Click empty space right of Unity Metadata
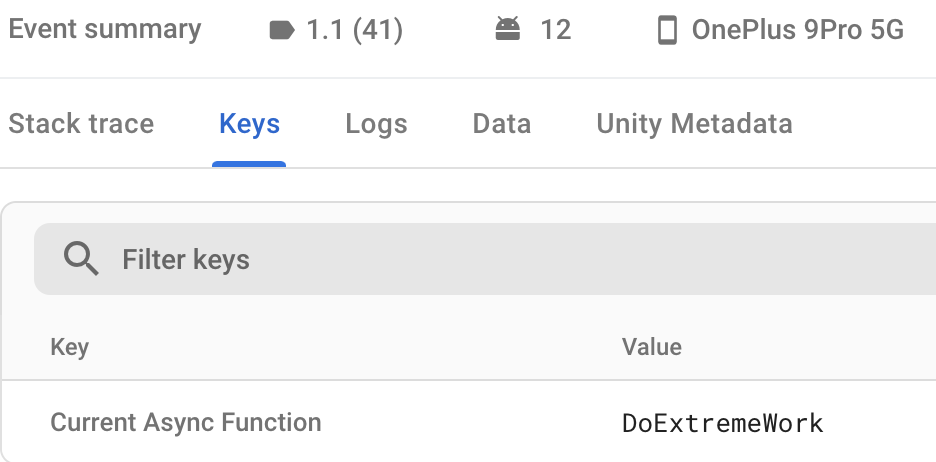Viewport: 936px width, 462px height. coord(865,124)
